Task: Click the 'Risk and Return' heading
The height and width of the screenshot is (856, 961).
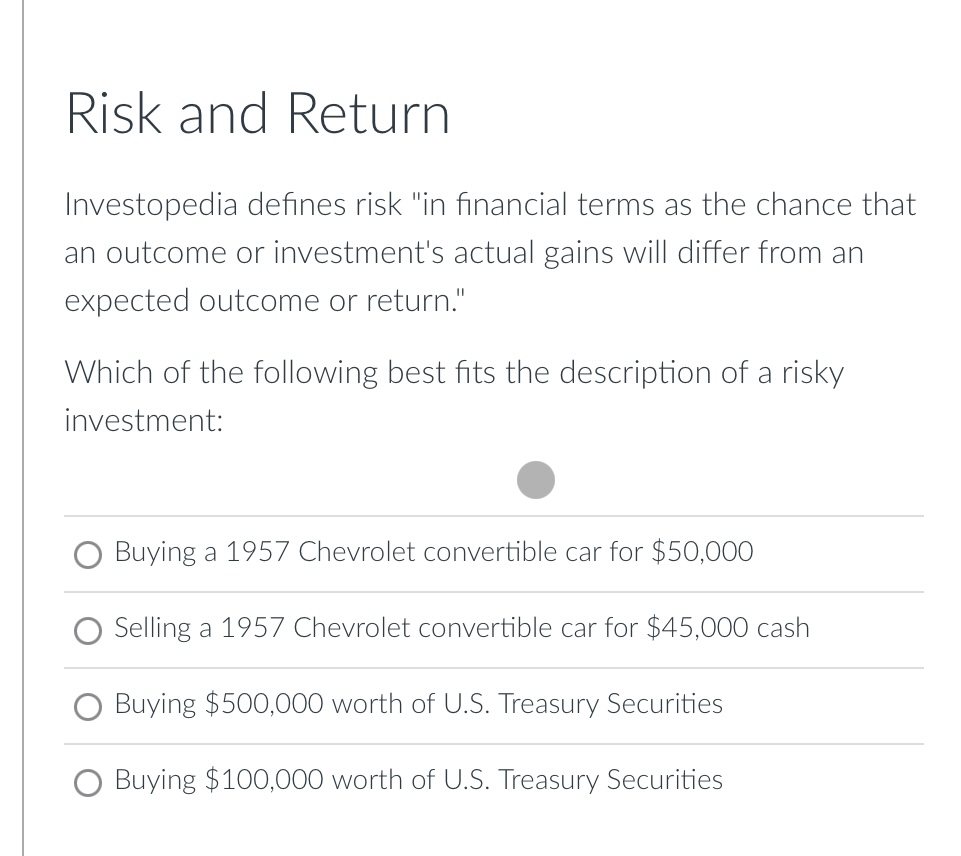Action: (x=257, y=113)
